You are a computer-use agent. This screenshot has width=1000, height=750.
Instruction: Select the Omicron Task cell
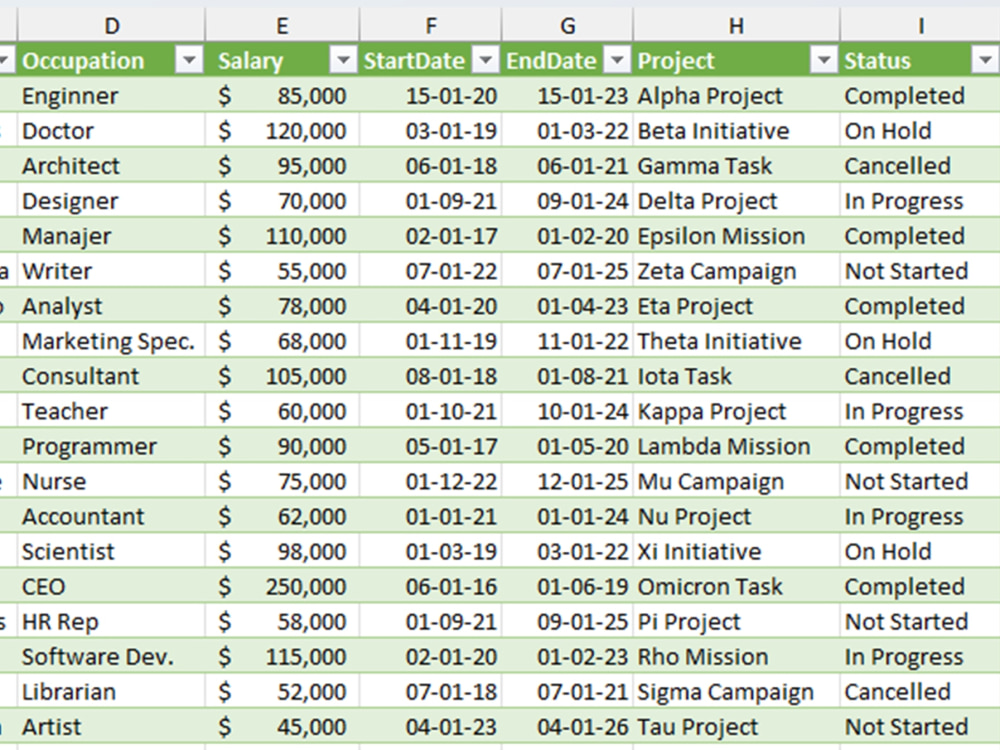(736, 587)
